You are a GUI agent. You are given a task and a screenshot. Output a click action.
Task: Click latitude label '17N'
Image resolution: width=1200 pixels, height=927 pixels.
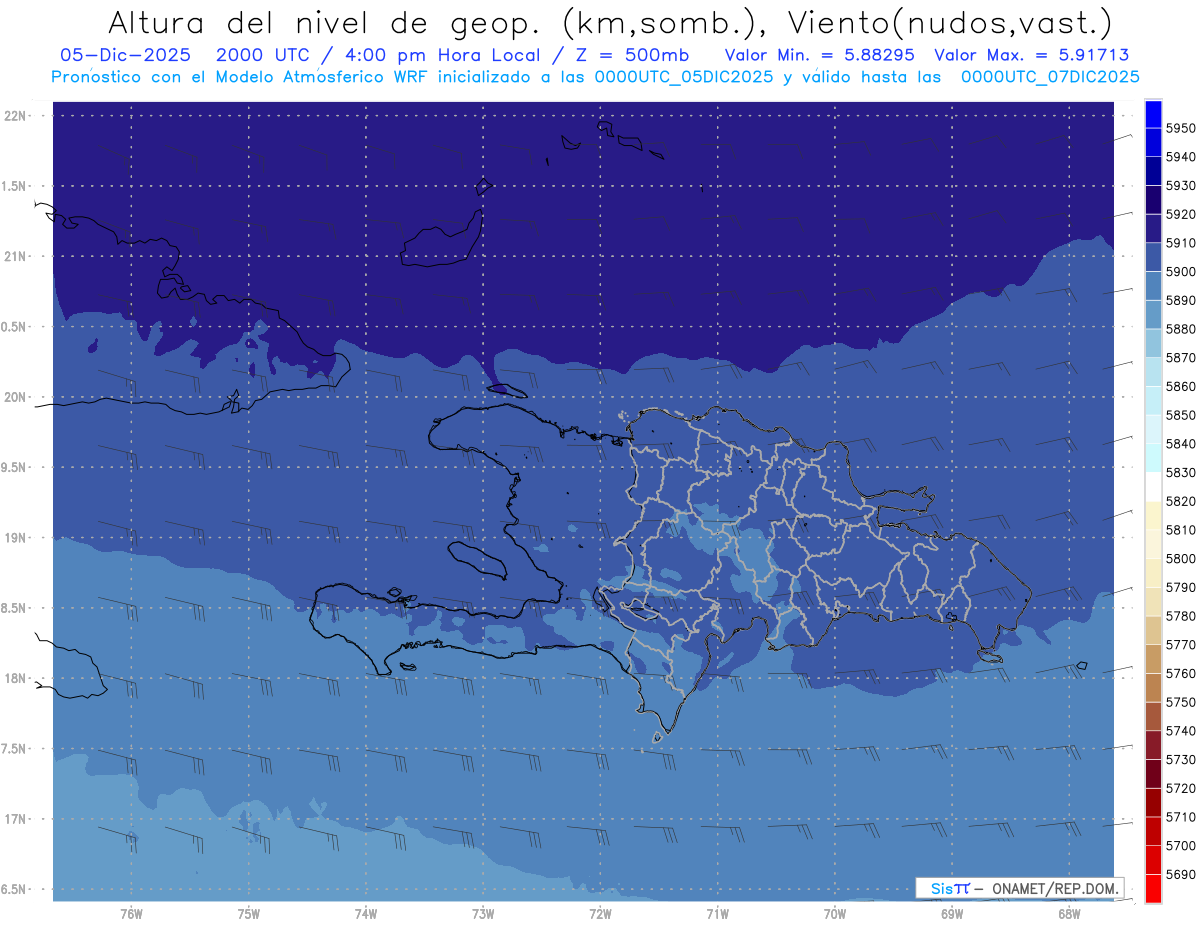[15, 819]
